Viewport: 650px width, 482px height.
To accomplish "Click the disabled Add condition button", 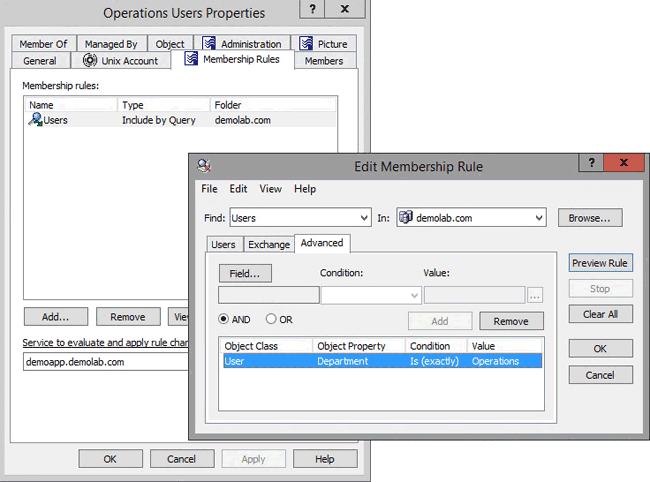I will point(440,321).
